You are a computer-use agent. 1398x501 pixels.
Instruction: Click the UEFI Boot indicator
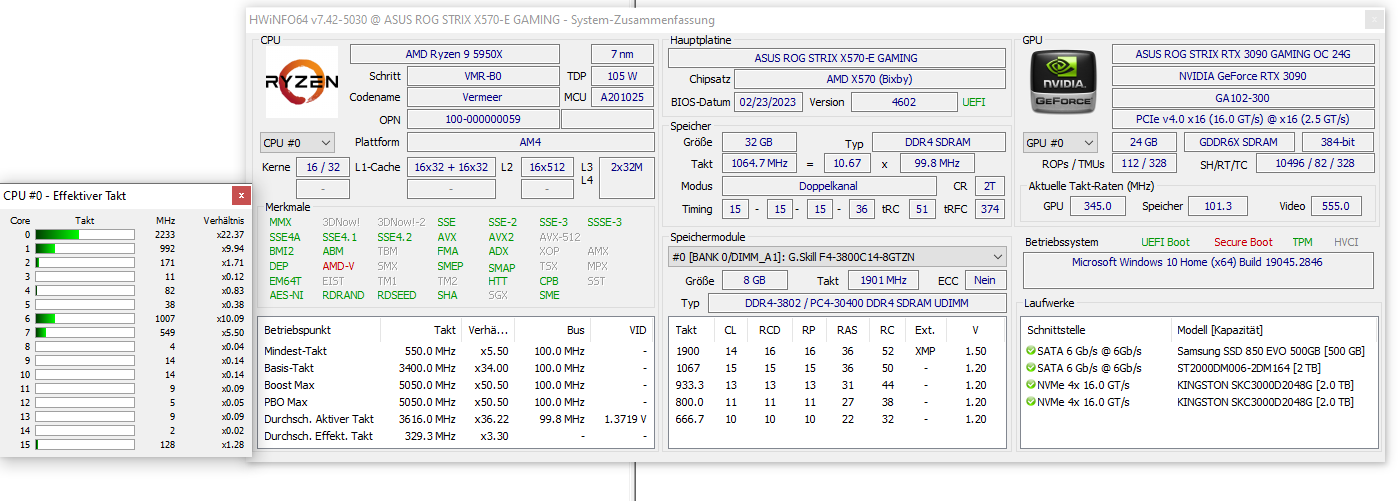(1165, 242)
